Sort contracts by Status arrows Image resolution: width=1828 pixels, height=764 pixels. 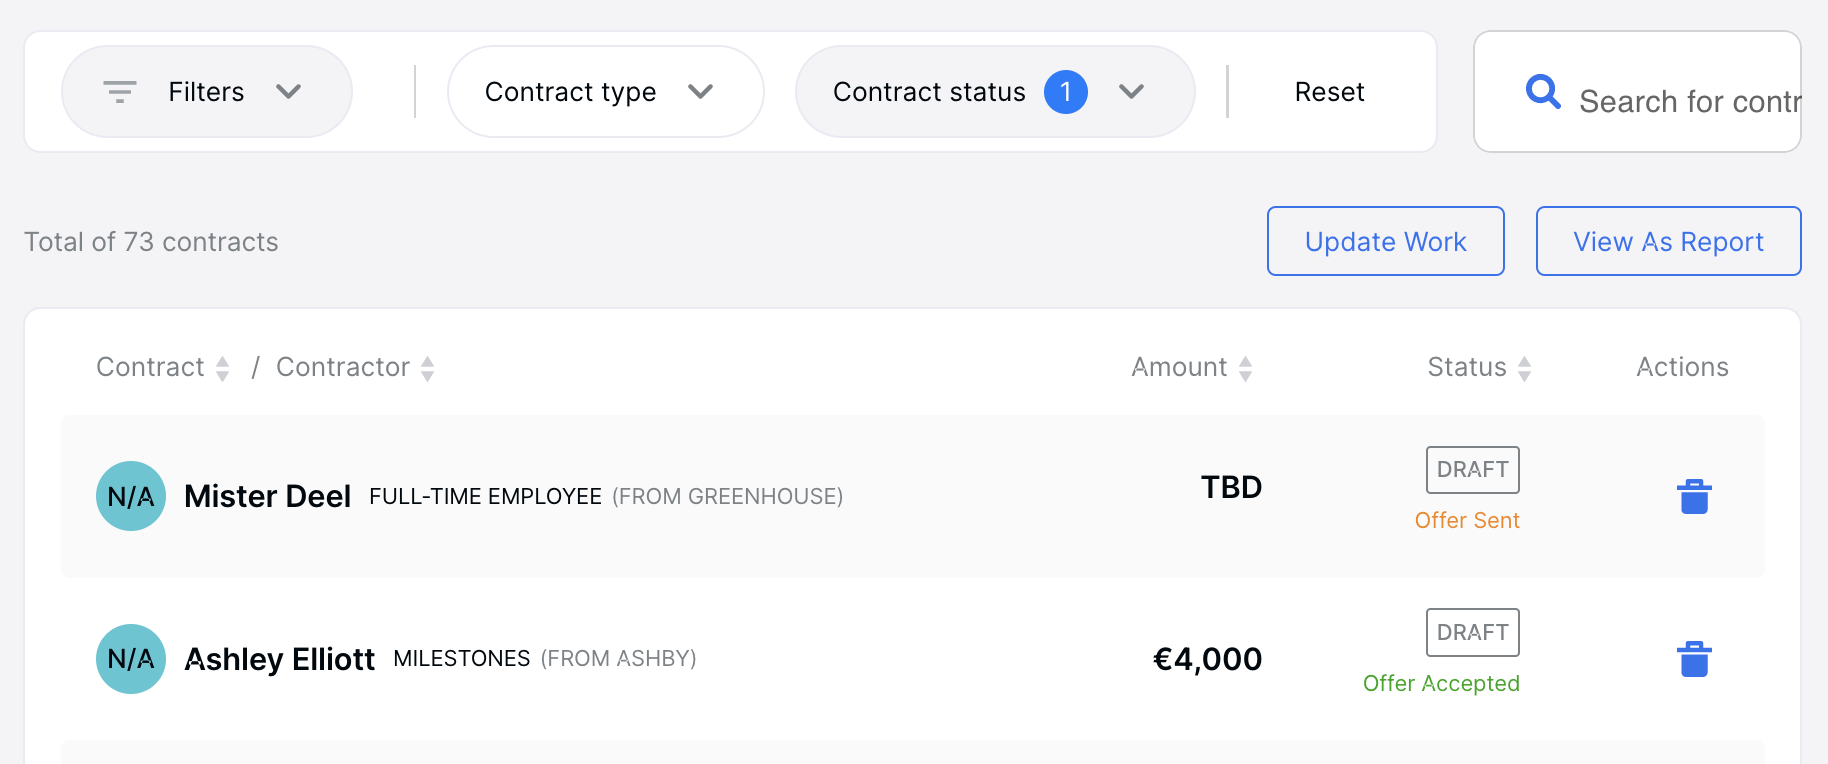click(1525, 369)
